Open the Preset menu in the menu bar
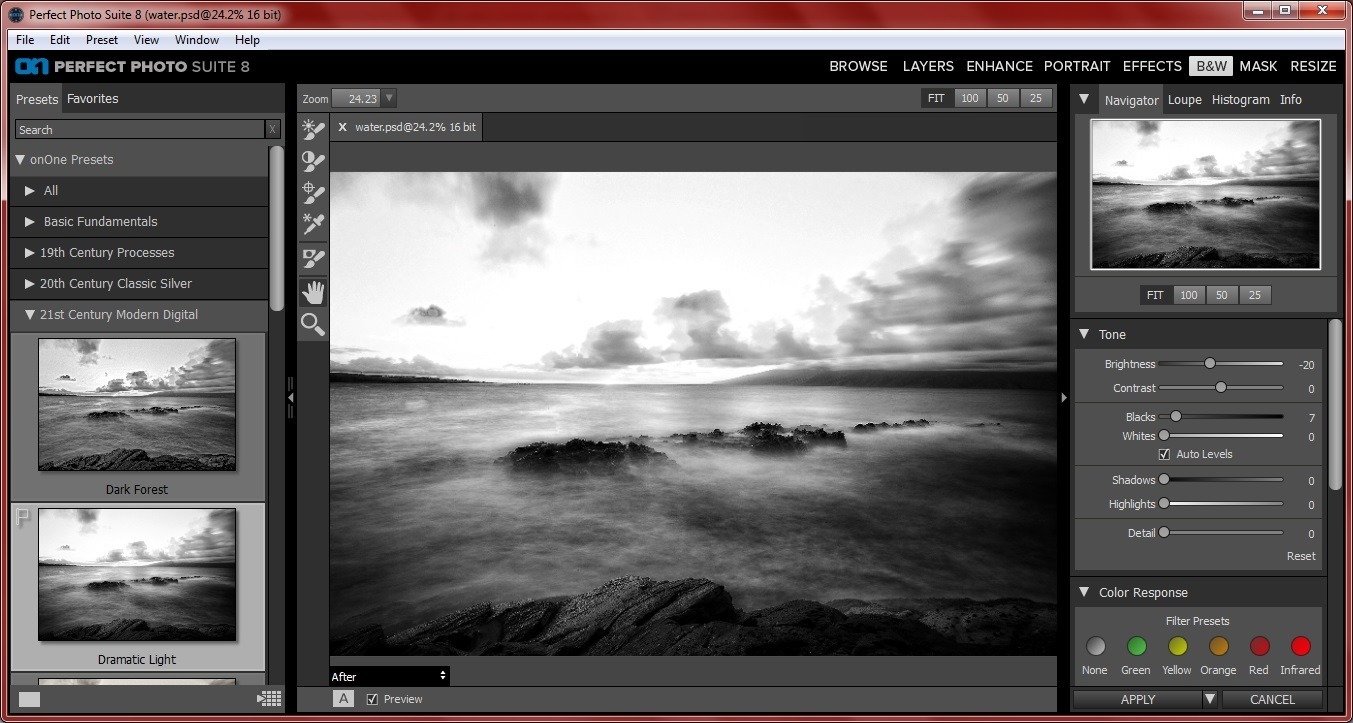 coord(101,40)
